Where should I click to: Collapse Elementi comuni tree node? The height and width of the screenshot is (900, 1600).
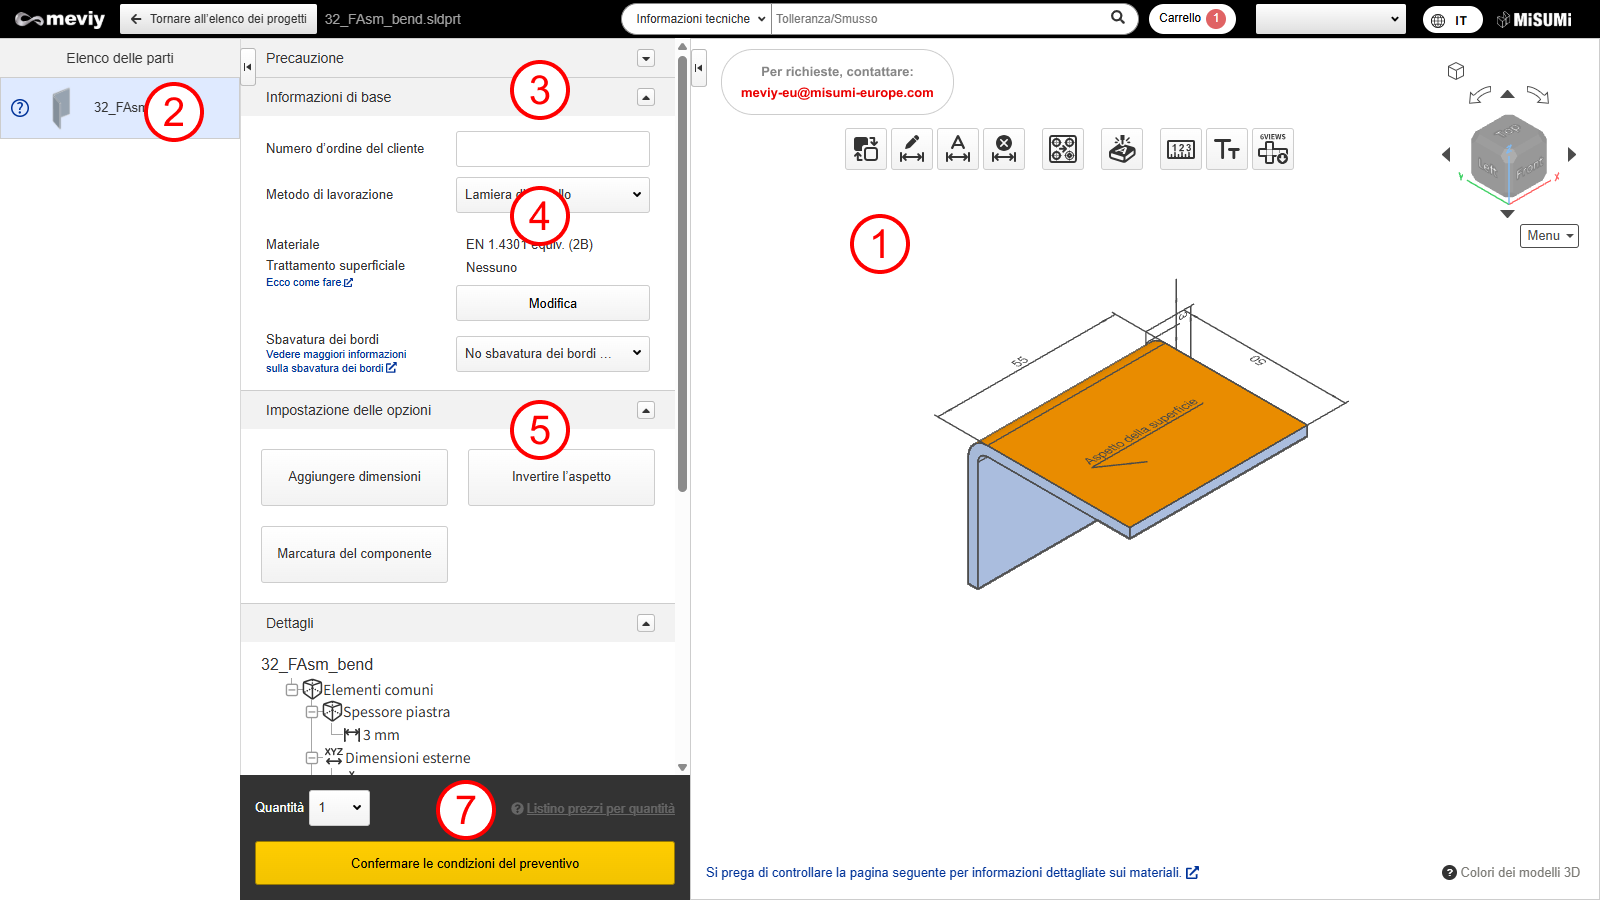click(x=292, y=690)
